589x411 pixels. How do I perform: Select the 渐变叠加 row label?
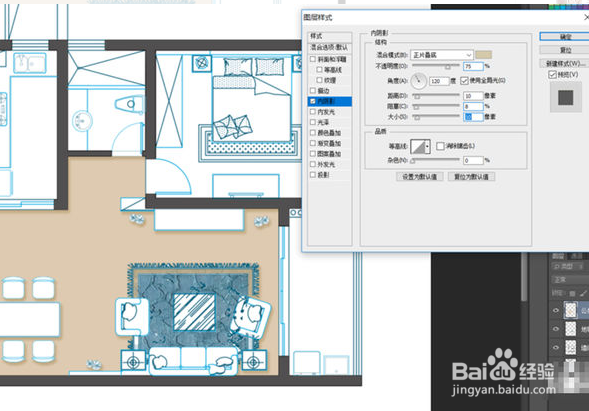329,144
